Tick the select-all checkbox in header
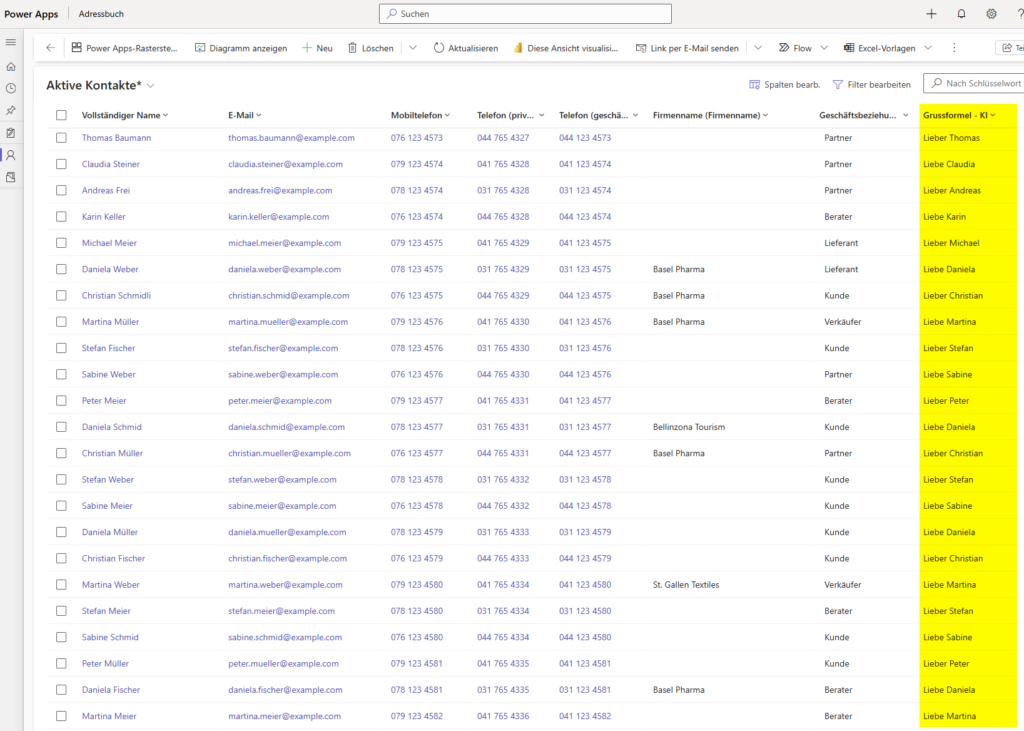The width and height of the screenshot is (1024, 731). pos(61,115)
